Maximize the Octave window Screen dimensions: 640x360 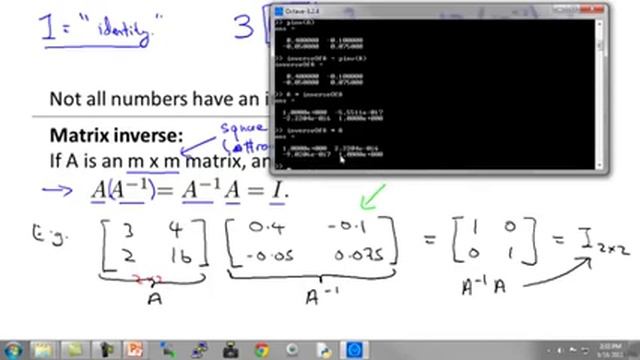(573, 9)
